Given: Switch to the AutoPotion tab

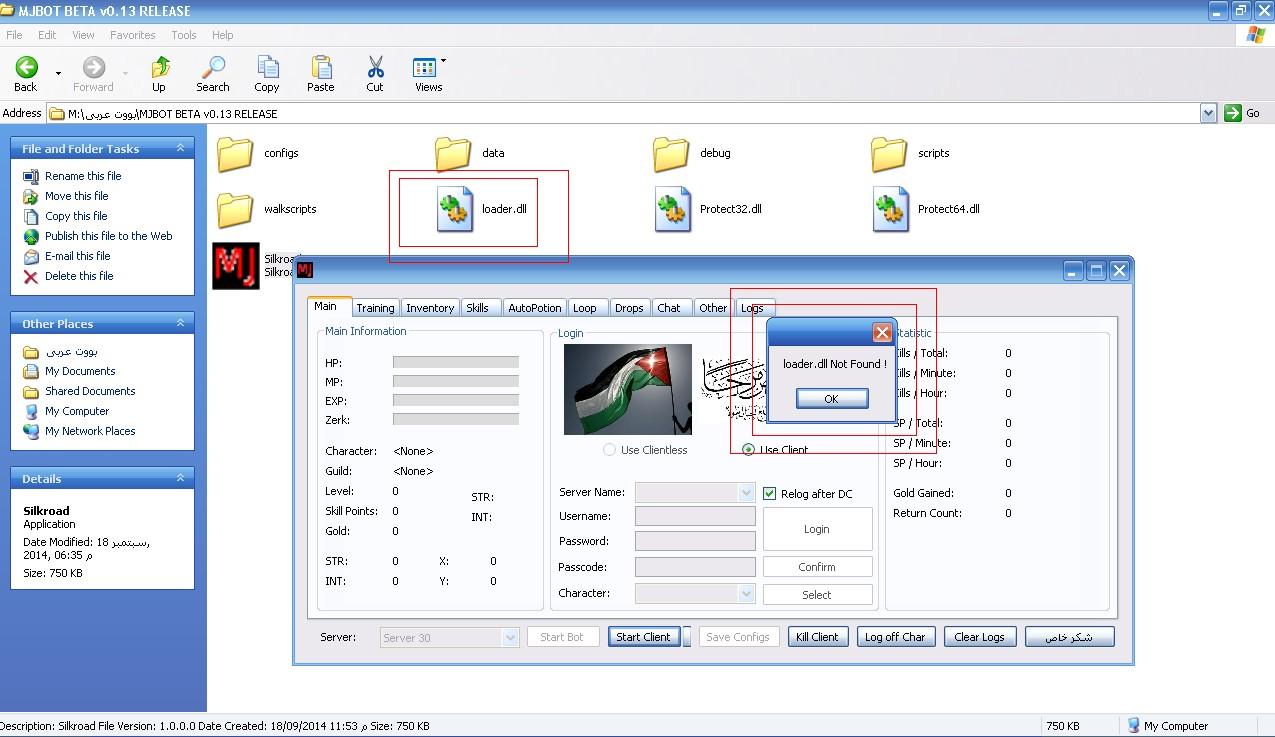Looking at the screenshot, I should 535,308.
